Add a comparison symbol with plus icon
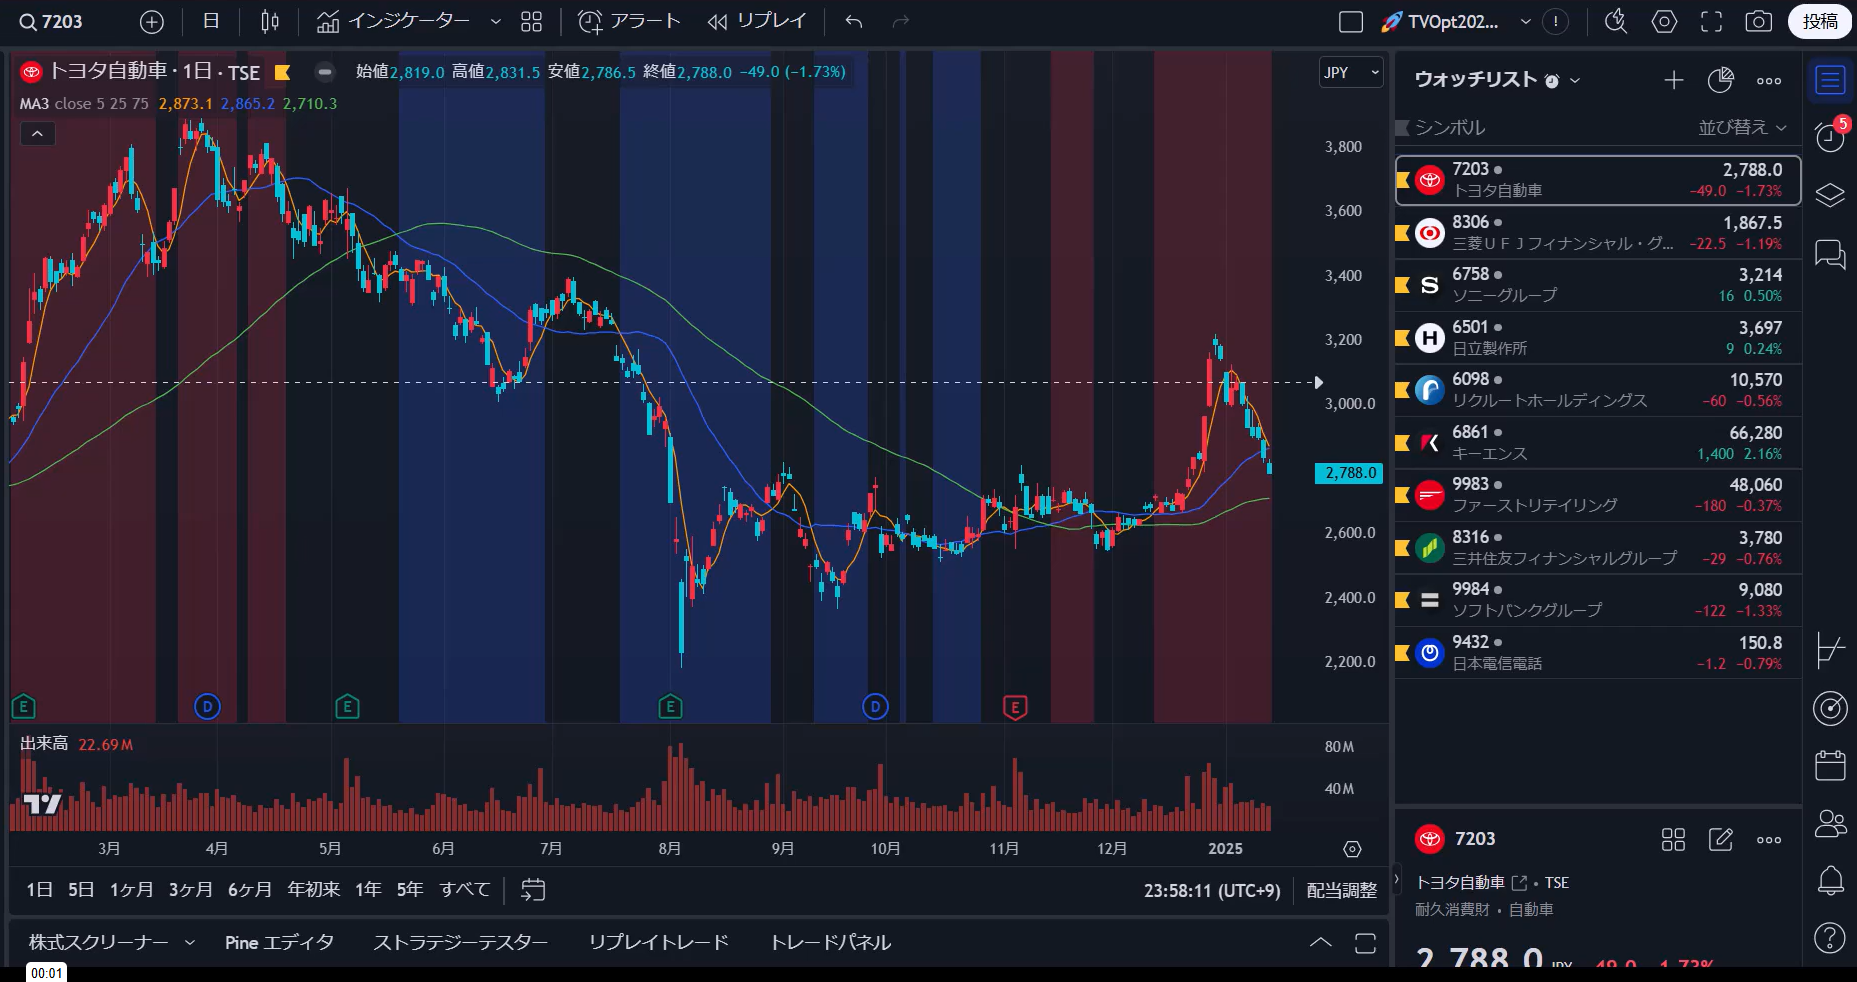The width and height of the screenshot is (1857, 982). tap(152, 22)
